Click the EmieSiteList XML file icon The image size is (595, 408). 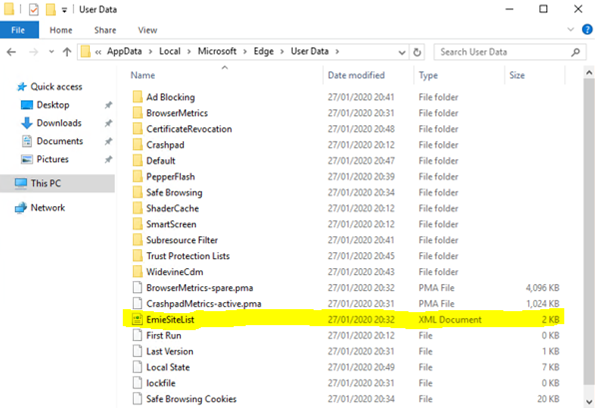tap(137, 320)
